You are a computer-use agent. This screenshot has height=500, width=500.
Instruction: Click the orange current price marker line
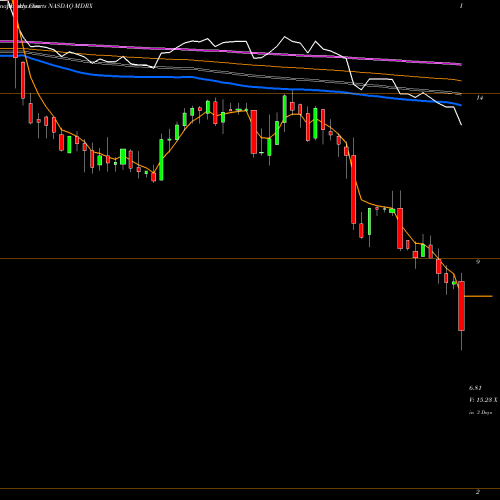(478, 296)
